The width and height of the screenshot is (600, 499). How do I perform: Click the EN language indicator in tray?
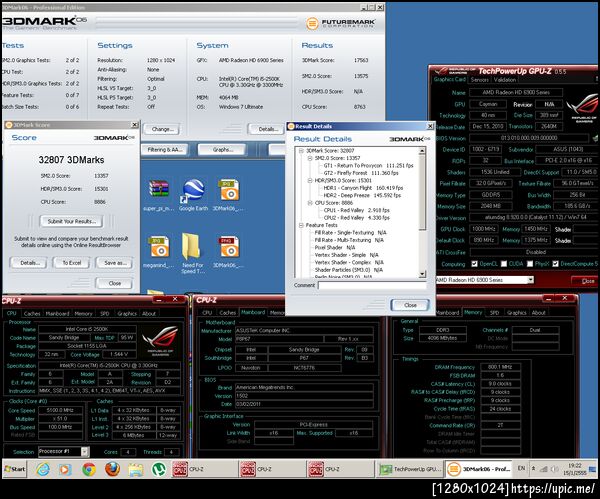[x=521, y=468]
